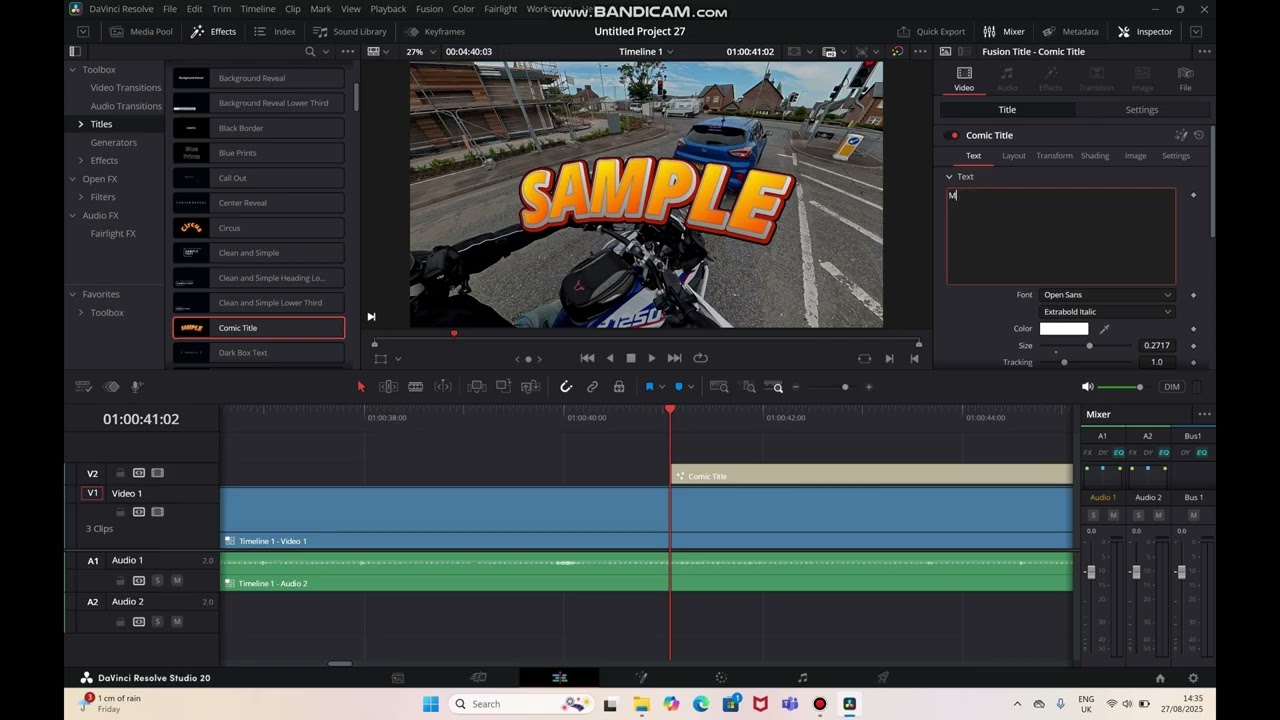Toggle the Comic Title enable switch
The image size is (1280, 720).
pyautogui.click(x=954, y=135)
